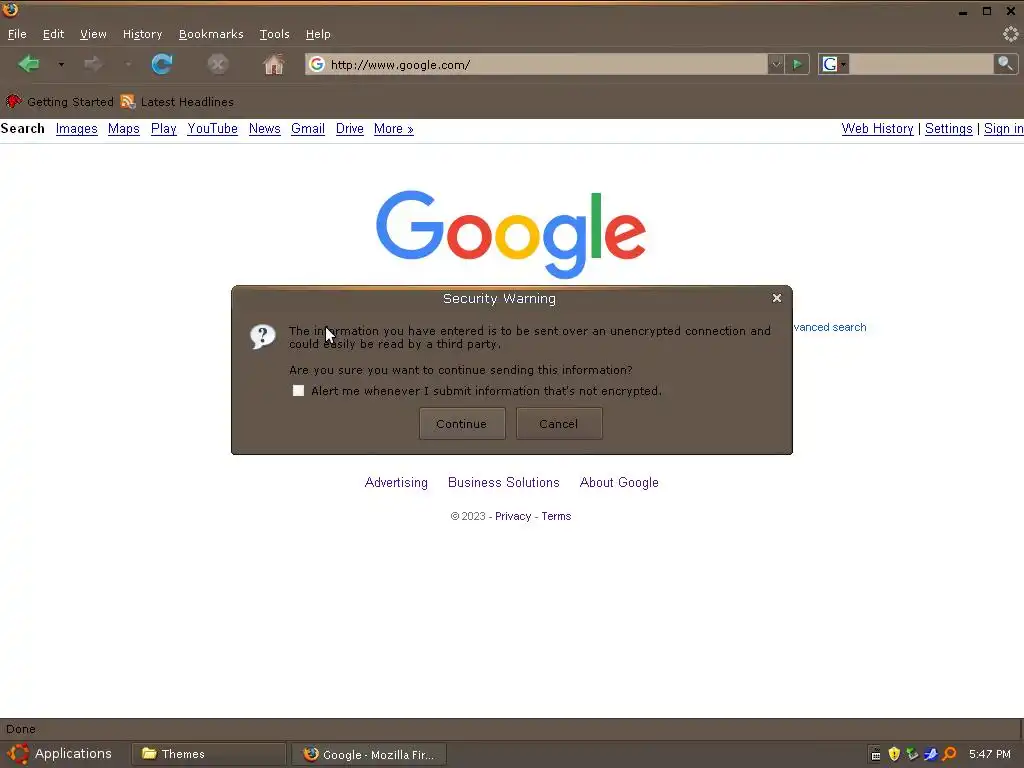Open the Getting Started bookmark

pyautogui.click(x=59, y=101)
